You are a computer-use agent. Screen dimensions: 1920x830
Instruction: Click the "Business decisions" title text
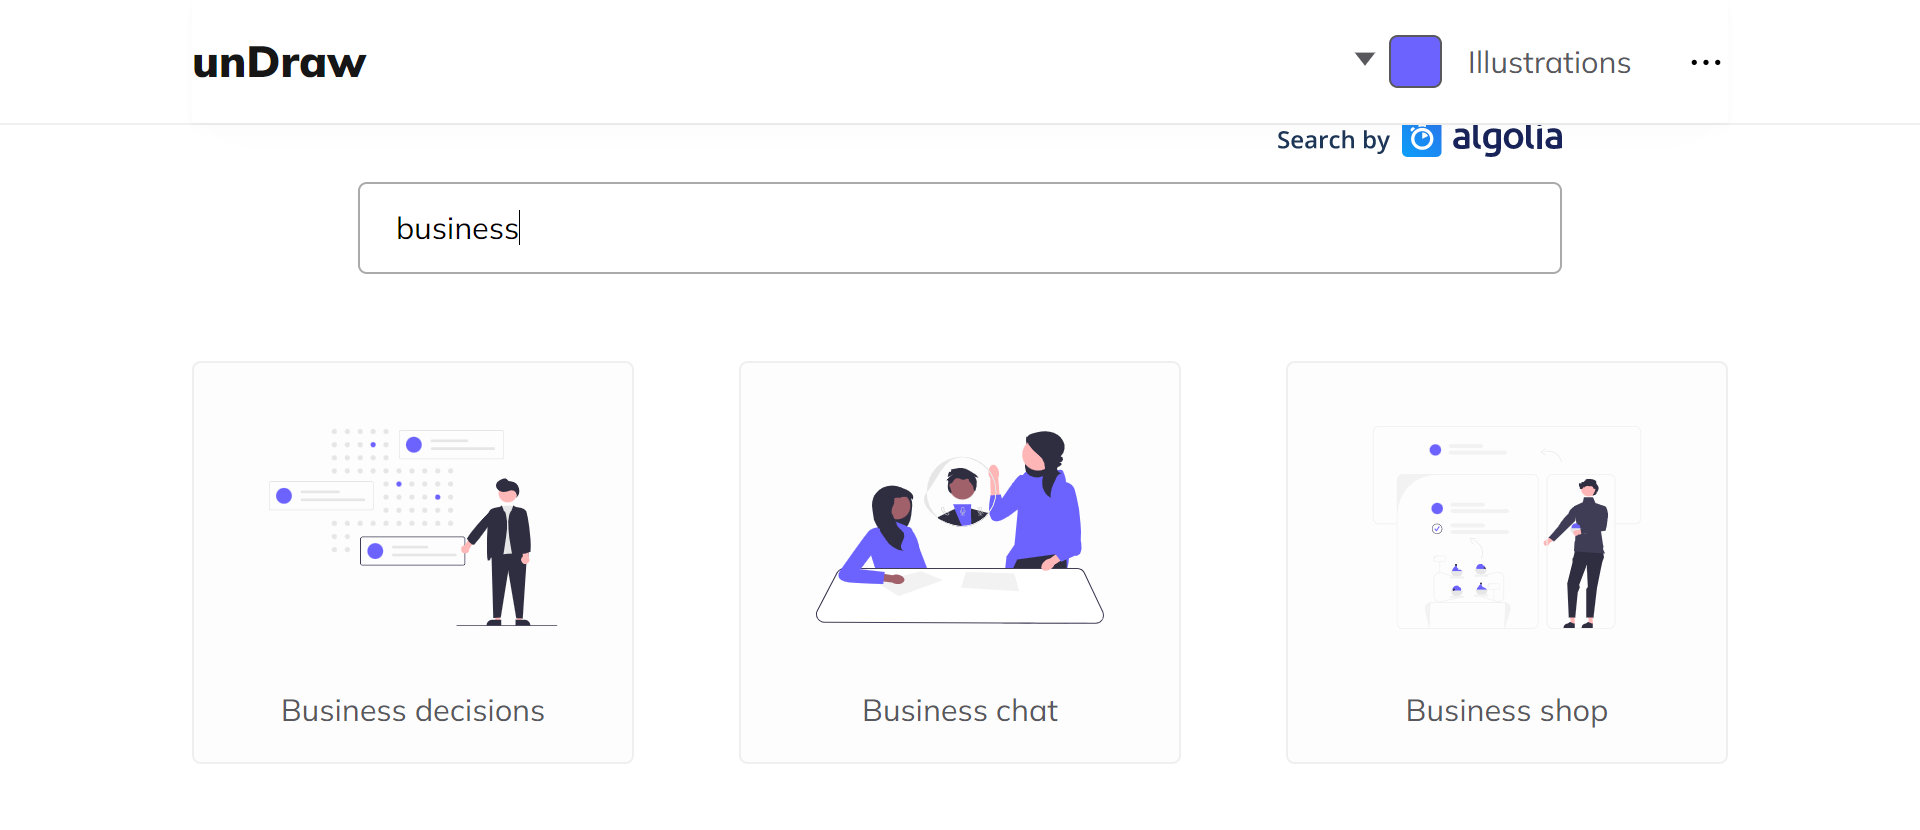[413, 711]
